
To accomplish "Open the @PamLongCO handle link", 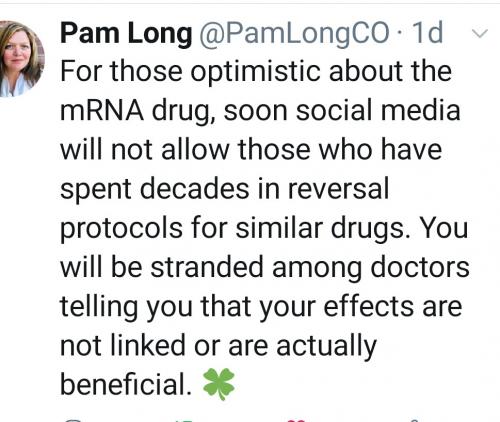I will [294, 33].
